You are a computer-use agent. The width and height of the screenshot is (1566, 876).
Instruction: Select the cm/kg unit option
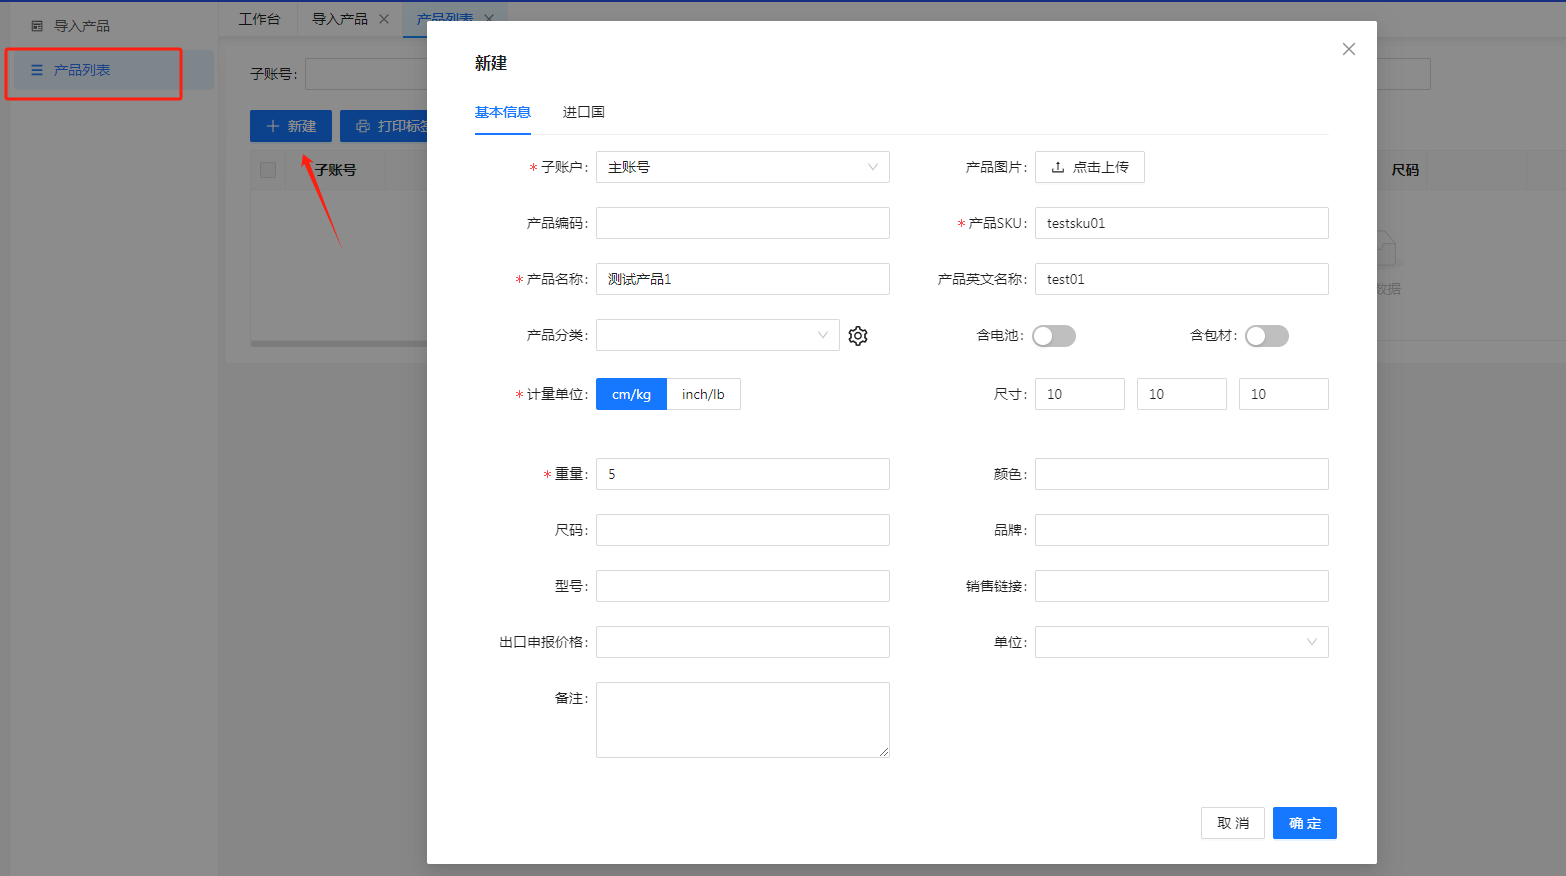(x=631, y=394)
